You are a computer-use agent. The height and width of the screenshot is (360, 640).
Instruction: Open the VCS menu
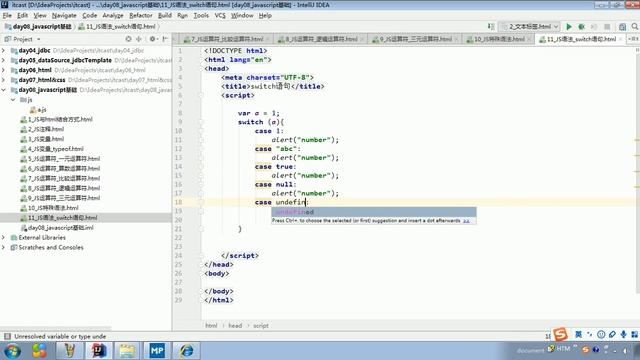click(x=220, y=16)
